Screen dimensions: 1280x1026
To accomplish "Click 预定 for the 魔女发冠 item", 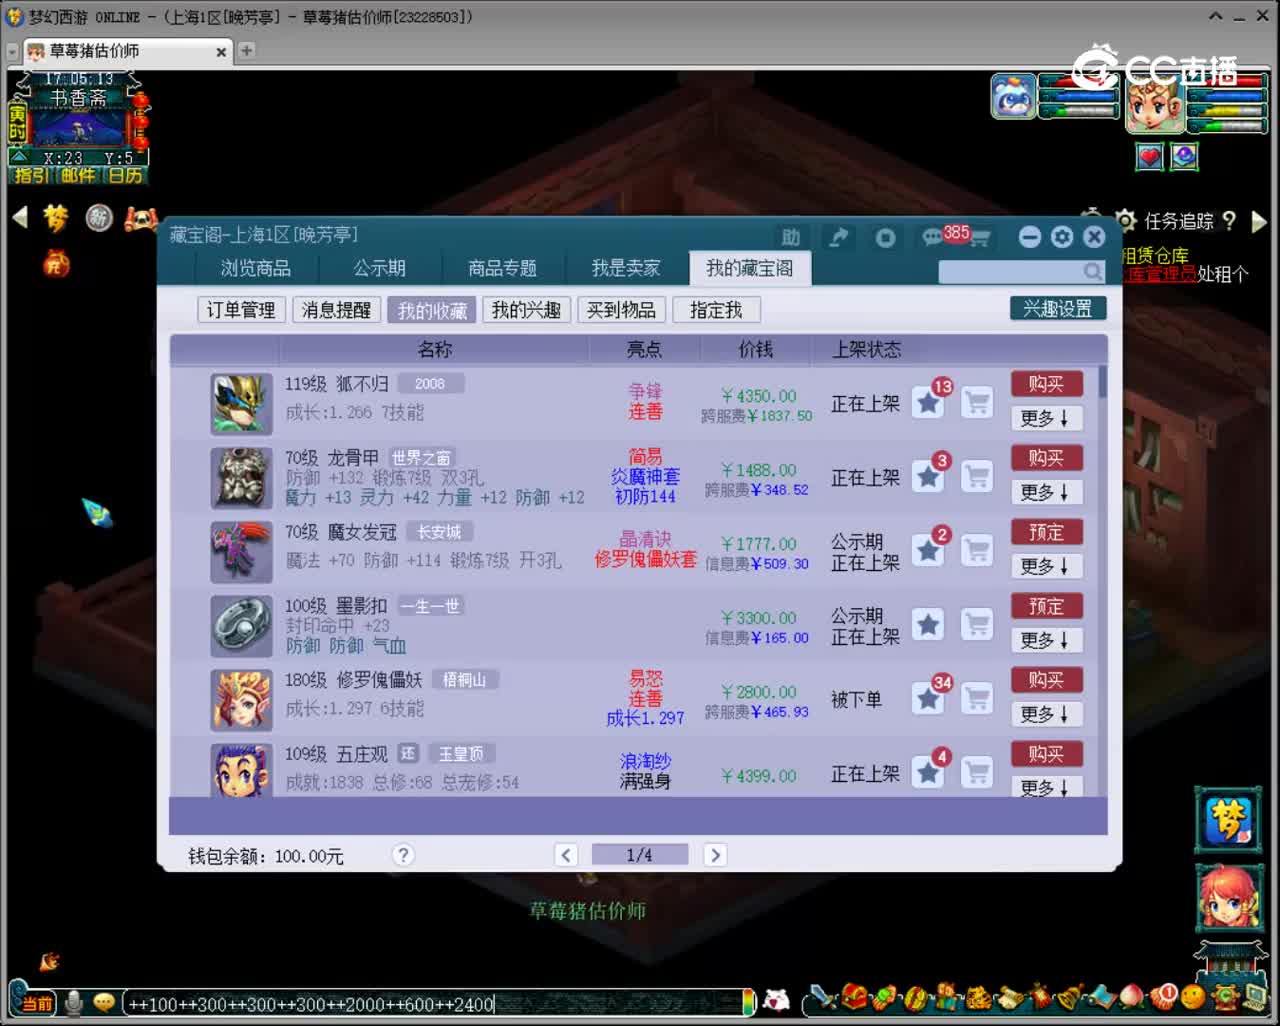I will (x=1046, y=532).
